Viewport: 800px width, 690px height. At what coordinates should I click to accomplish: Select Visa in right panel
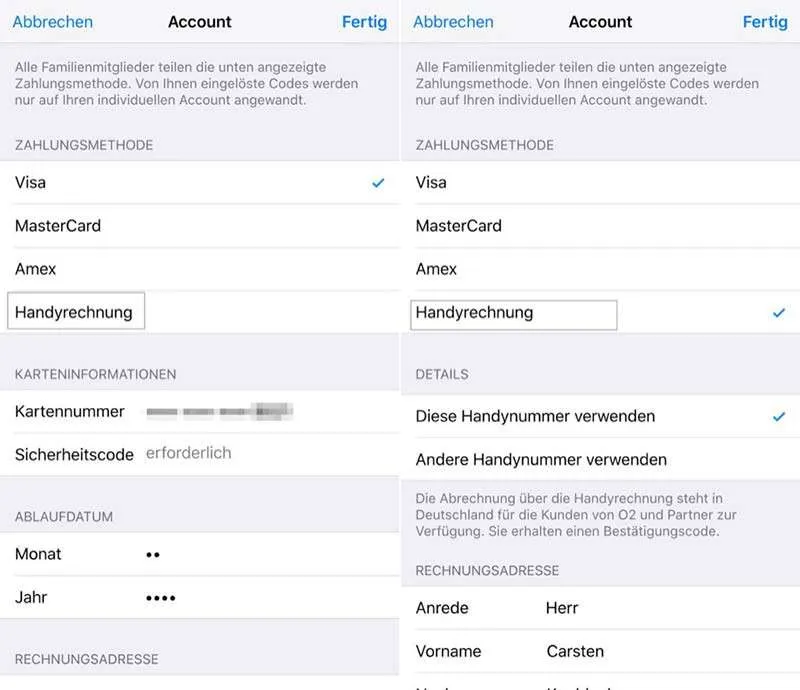(x=601, y=183)
